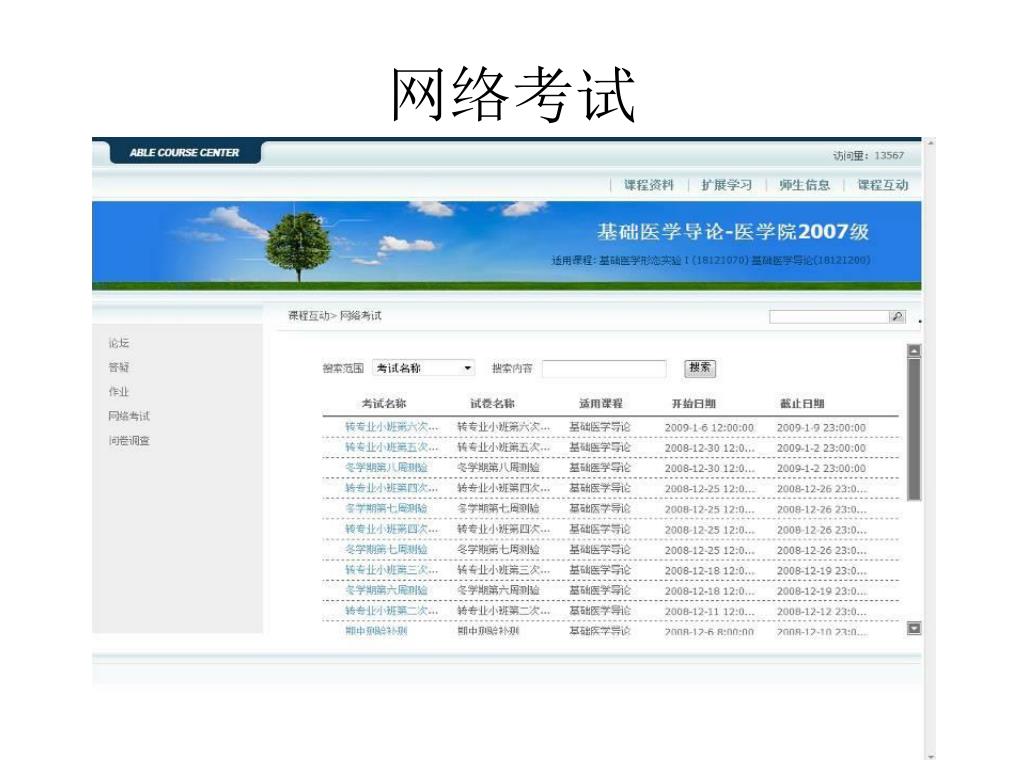1024x768 pixels.
Task: Open the exam link 转专业小班第五次...
Action: (391, 447)
